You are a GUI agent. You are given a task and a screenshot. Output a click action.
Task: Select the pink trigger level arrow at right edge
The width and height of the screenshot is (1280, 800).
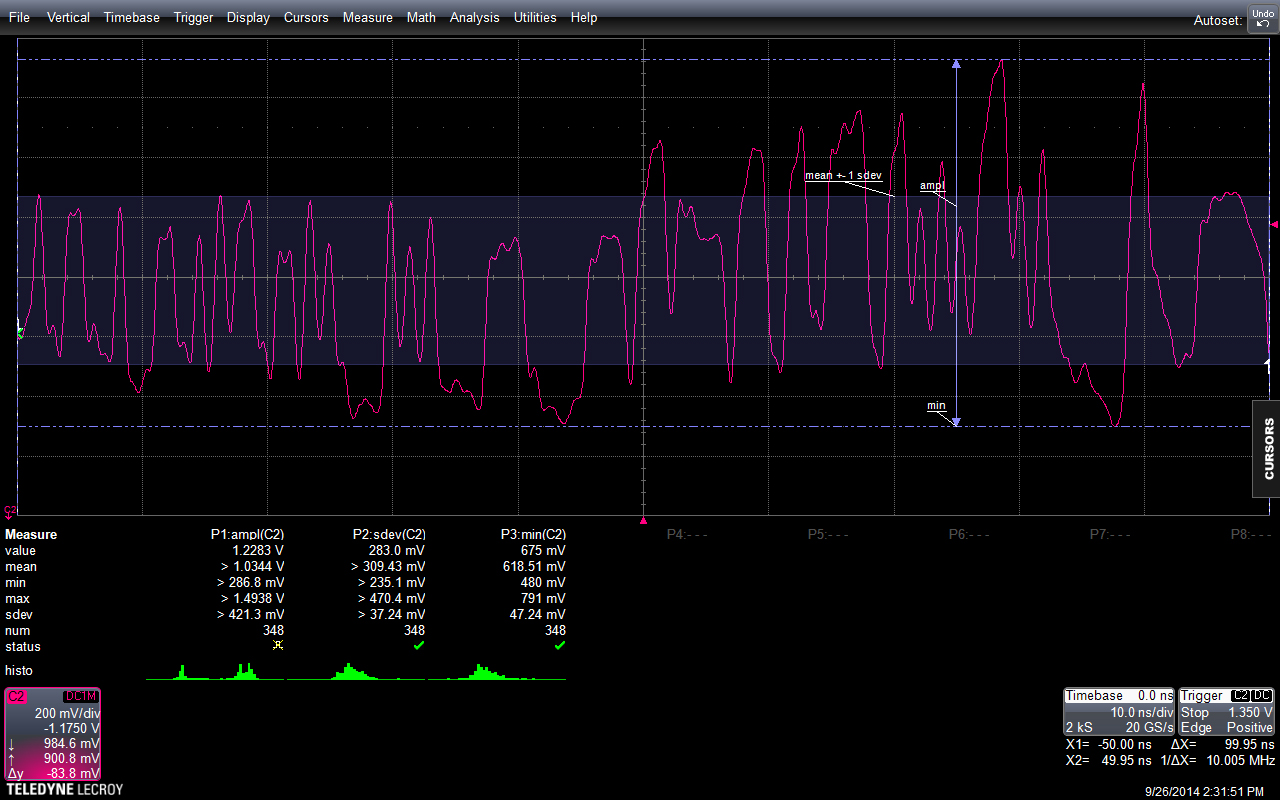1273,225
